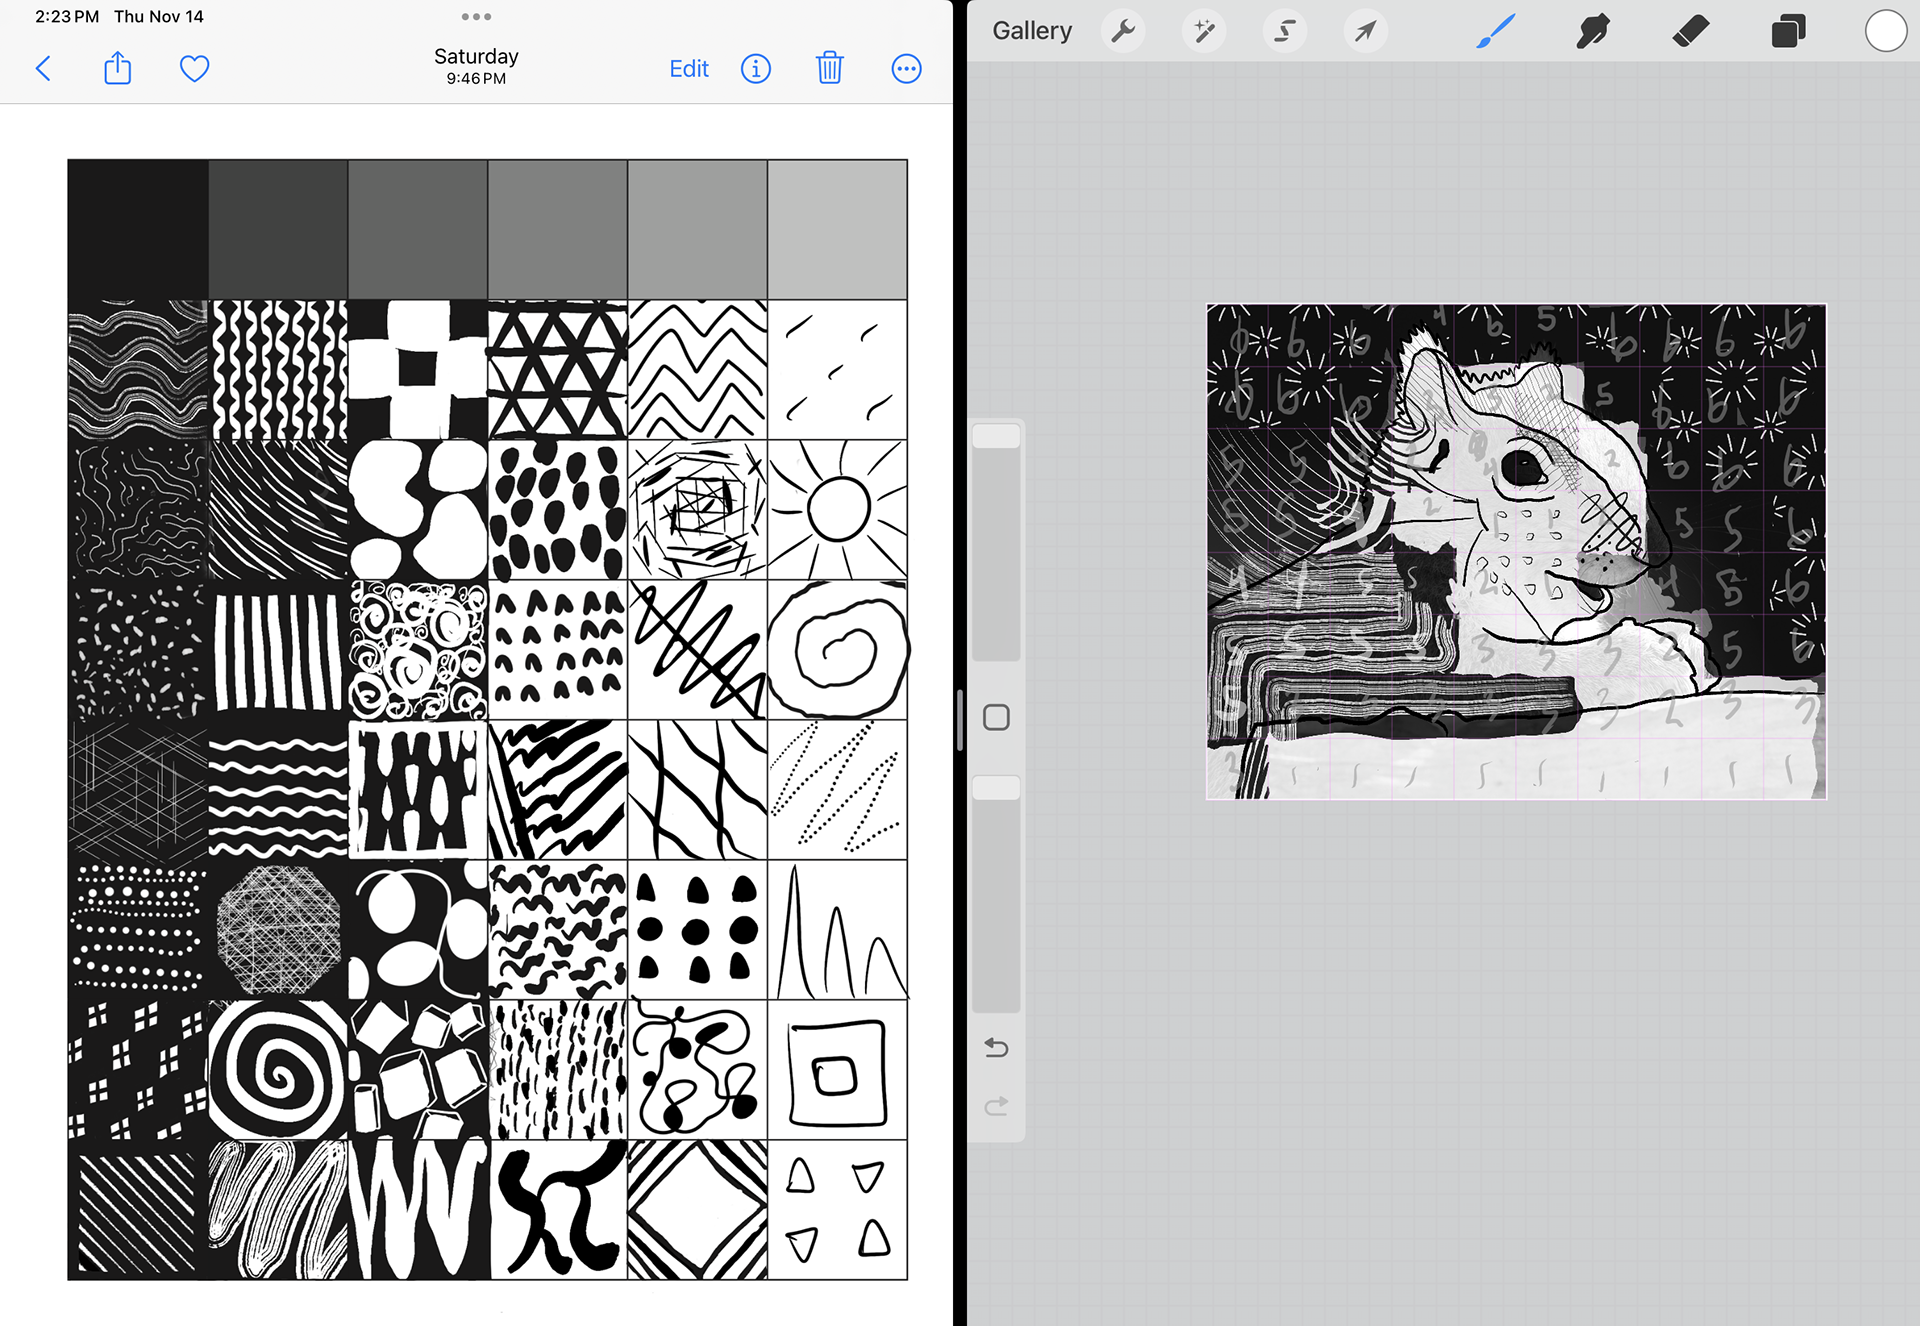The width and height of the screenshot is (1920, 1326).
Task: Click the brush opacity slider
Action: coord(996,894)
